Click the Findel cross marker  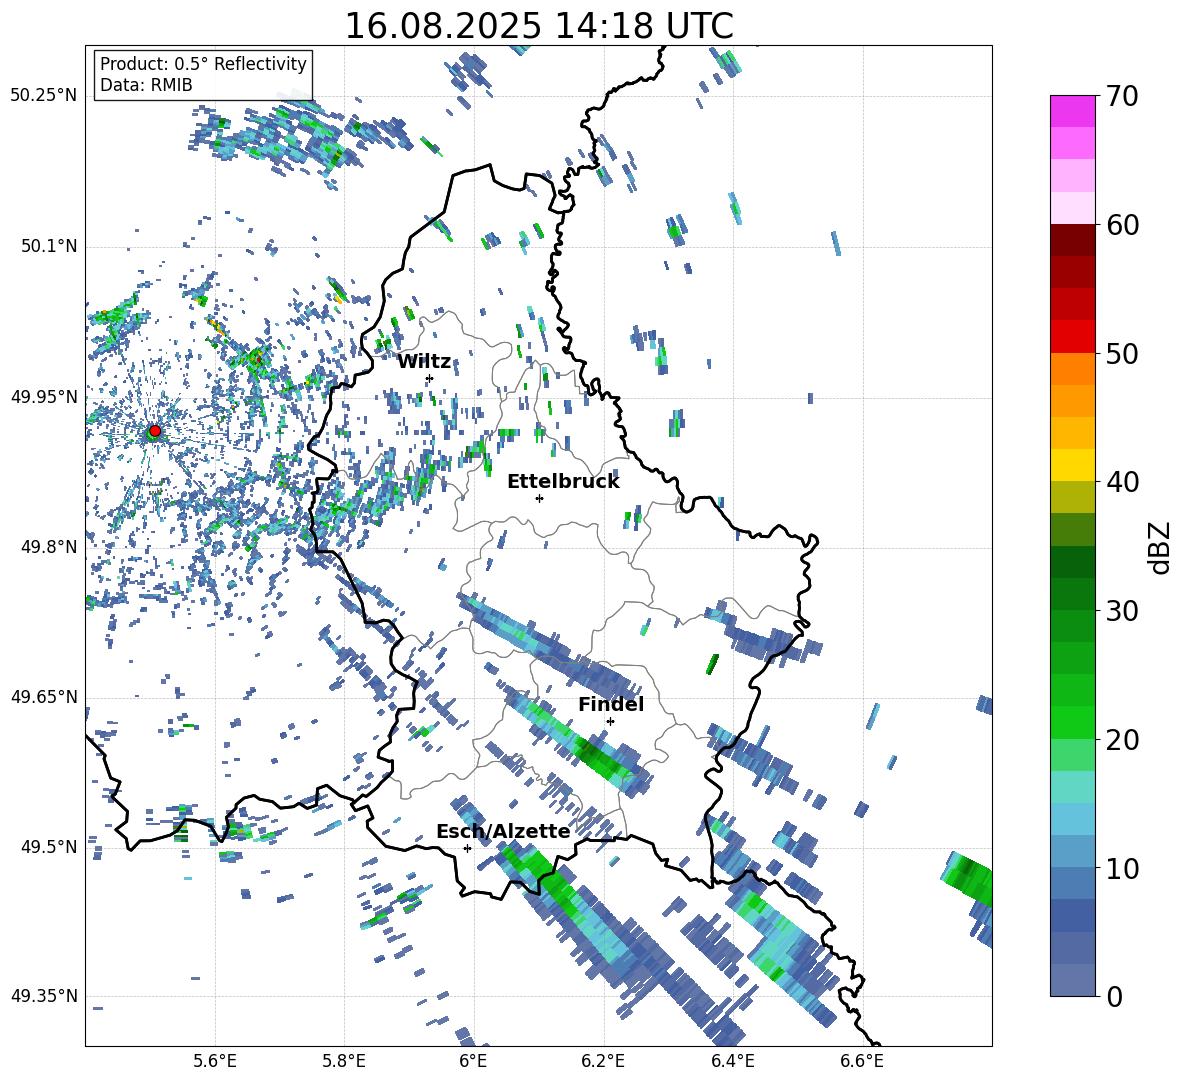[610, 722]
